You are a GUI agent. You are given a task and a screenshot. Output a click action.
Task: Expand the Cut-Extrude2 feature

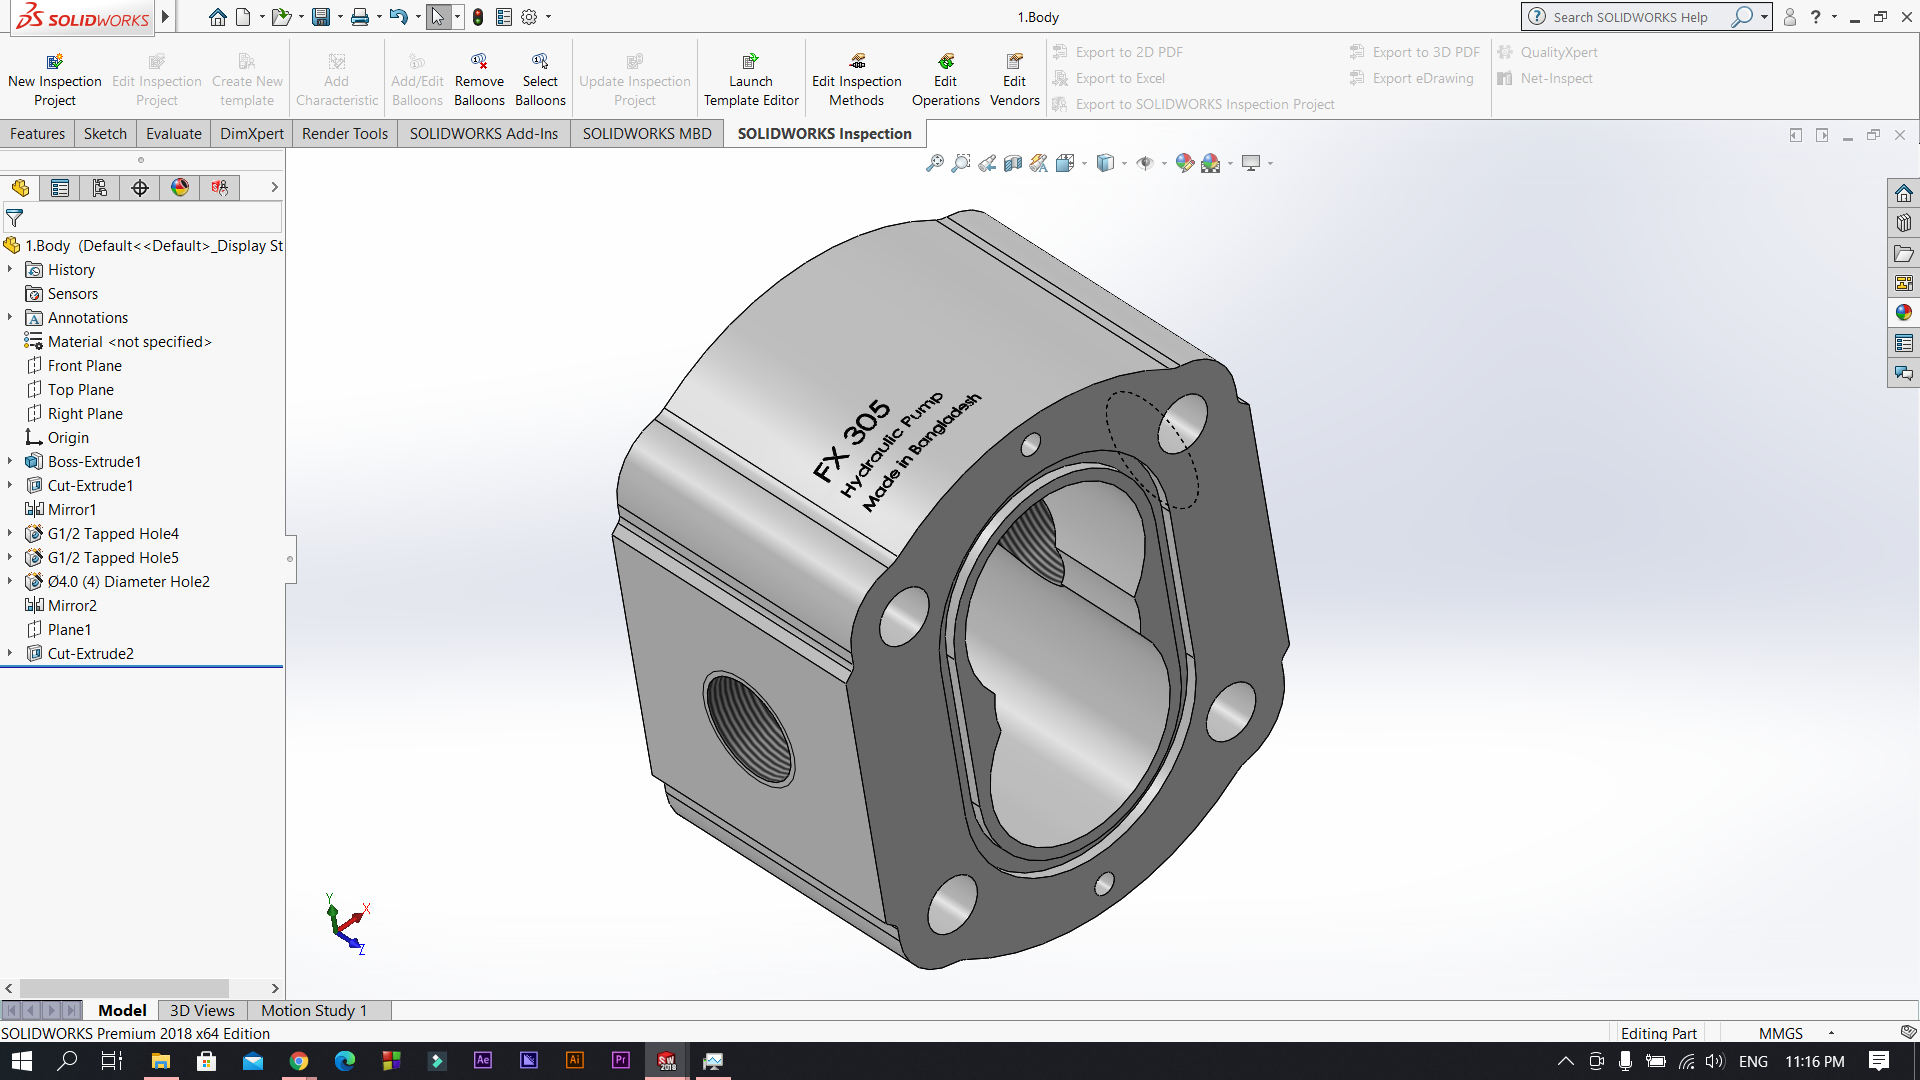(10, 653)
